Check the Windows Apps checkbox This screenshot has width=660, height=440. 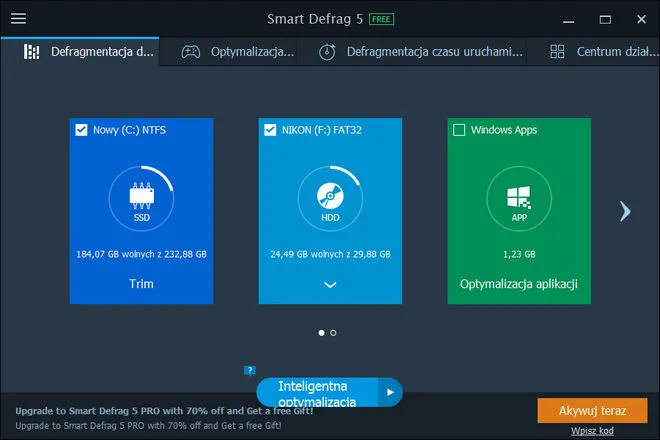pos(459,130)
